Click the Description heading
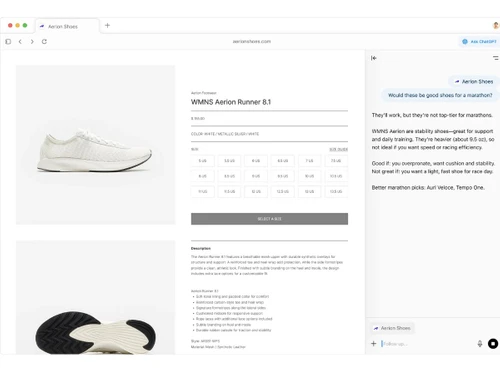Image resolution: width=500 pixels, height=375 pixels. tap(201, 248)
